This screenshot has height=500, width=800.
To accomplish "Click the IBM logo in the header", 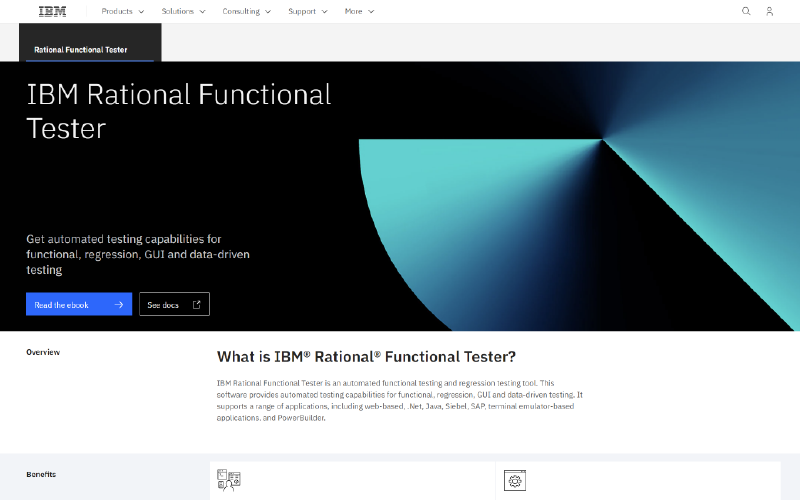I will (x=53, y=11).
